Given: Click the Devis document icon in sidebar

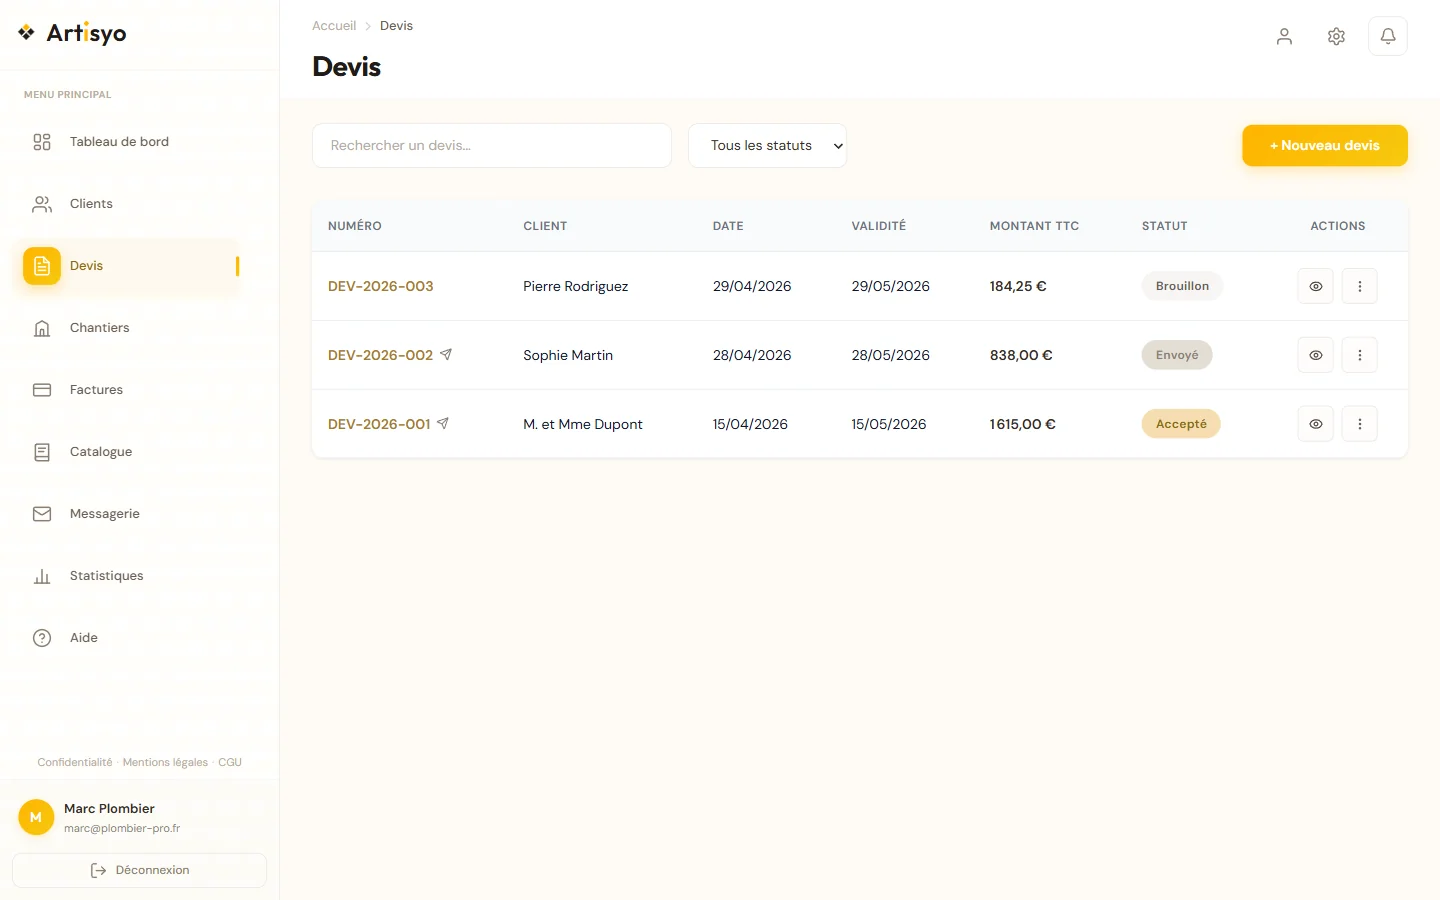Looking at the screenshot, I should click(x=42, y=266).
